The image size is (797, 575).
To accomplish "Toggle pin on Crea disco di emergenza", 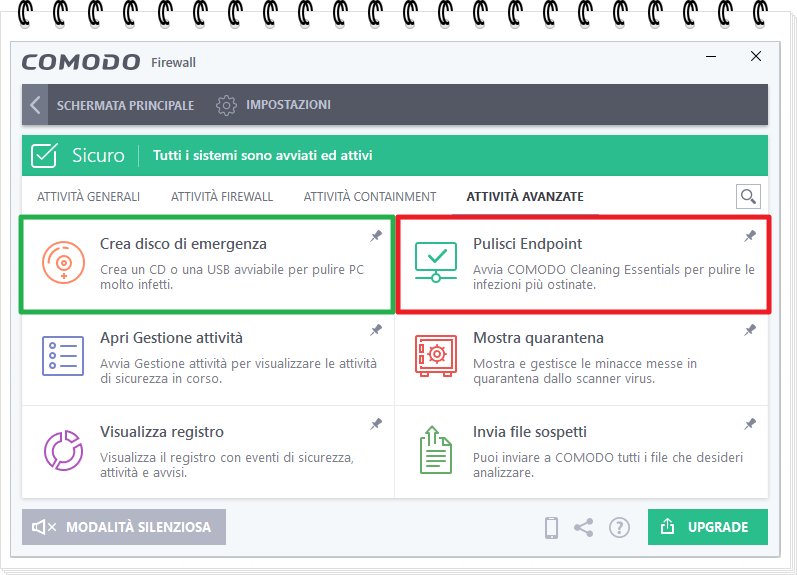I will 376,236.
